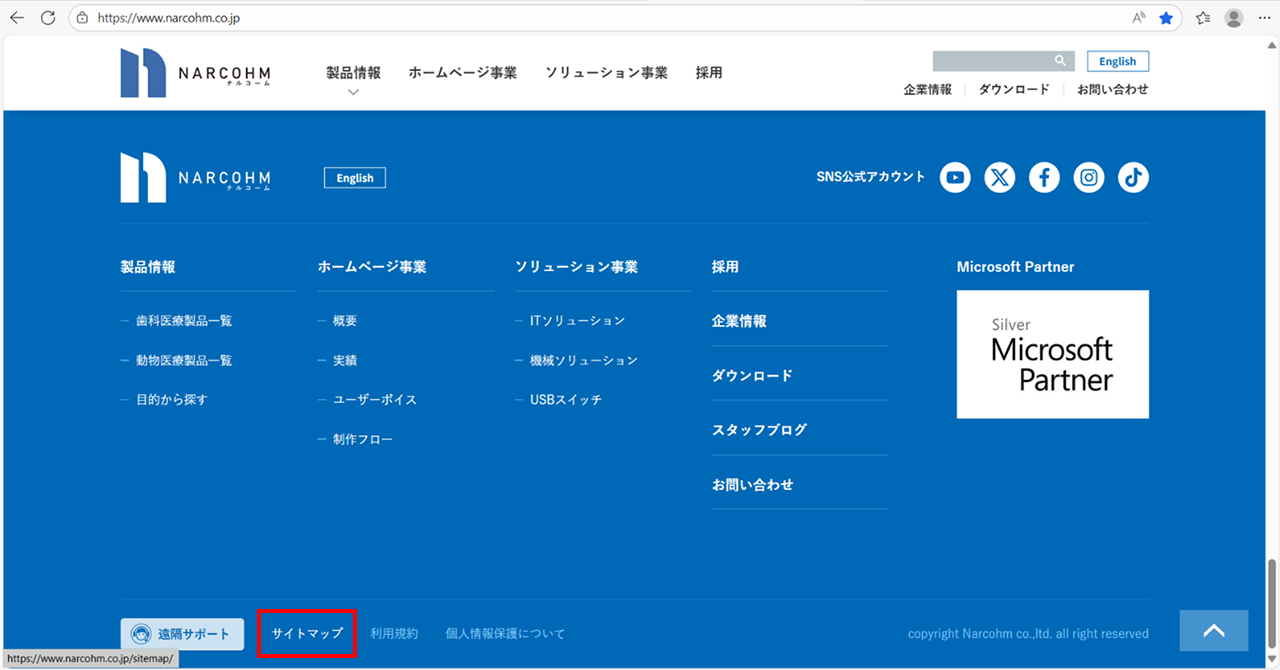The height and width of the screenshot is (670, 1280).
Task: Click the Silver Microsoft Partner badge
Action: (x=1052, y=354)
